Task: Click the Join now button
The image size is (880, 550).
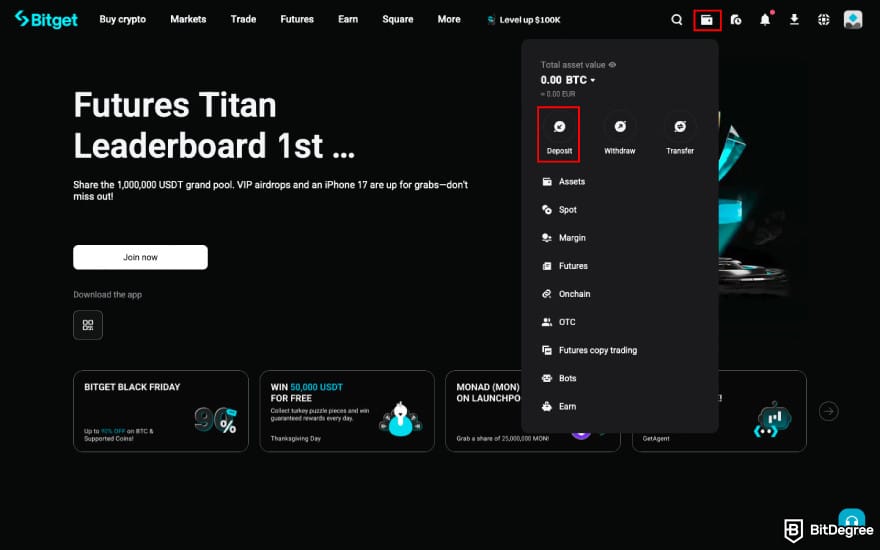Action: click(140, 257)
